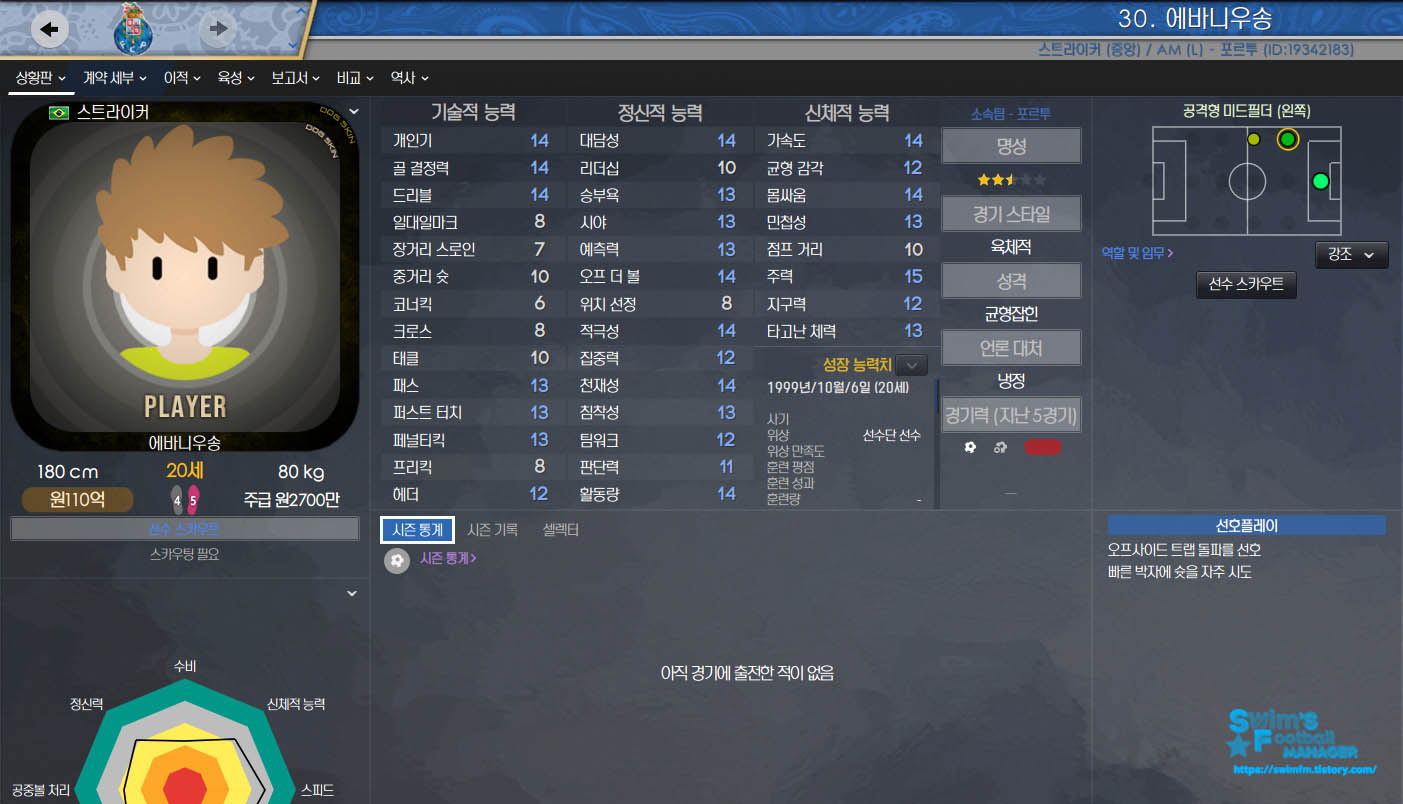Go back with the left arrow button
This screenshot has height=804, width=1403.
click(x=49, y=30)
